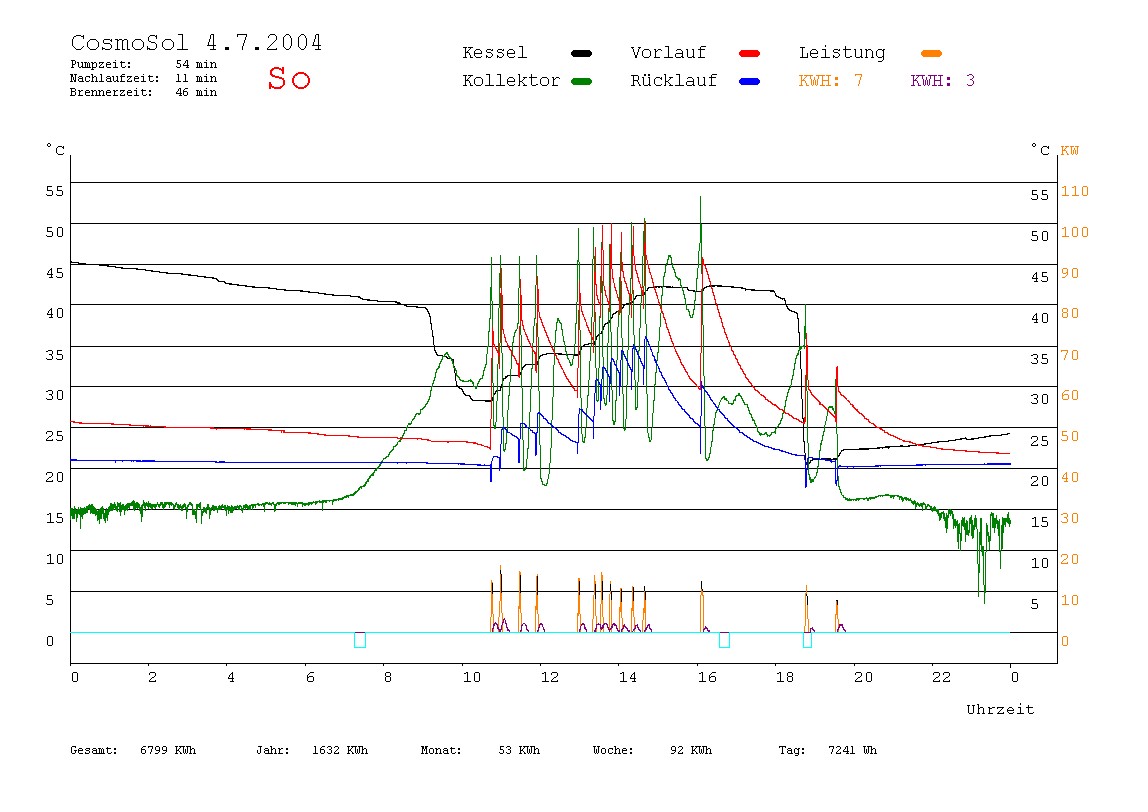This screenshot has width=1148, height=812.
Task: Select the "Pumpzeit:" label
Action: pos(101,64)
